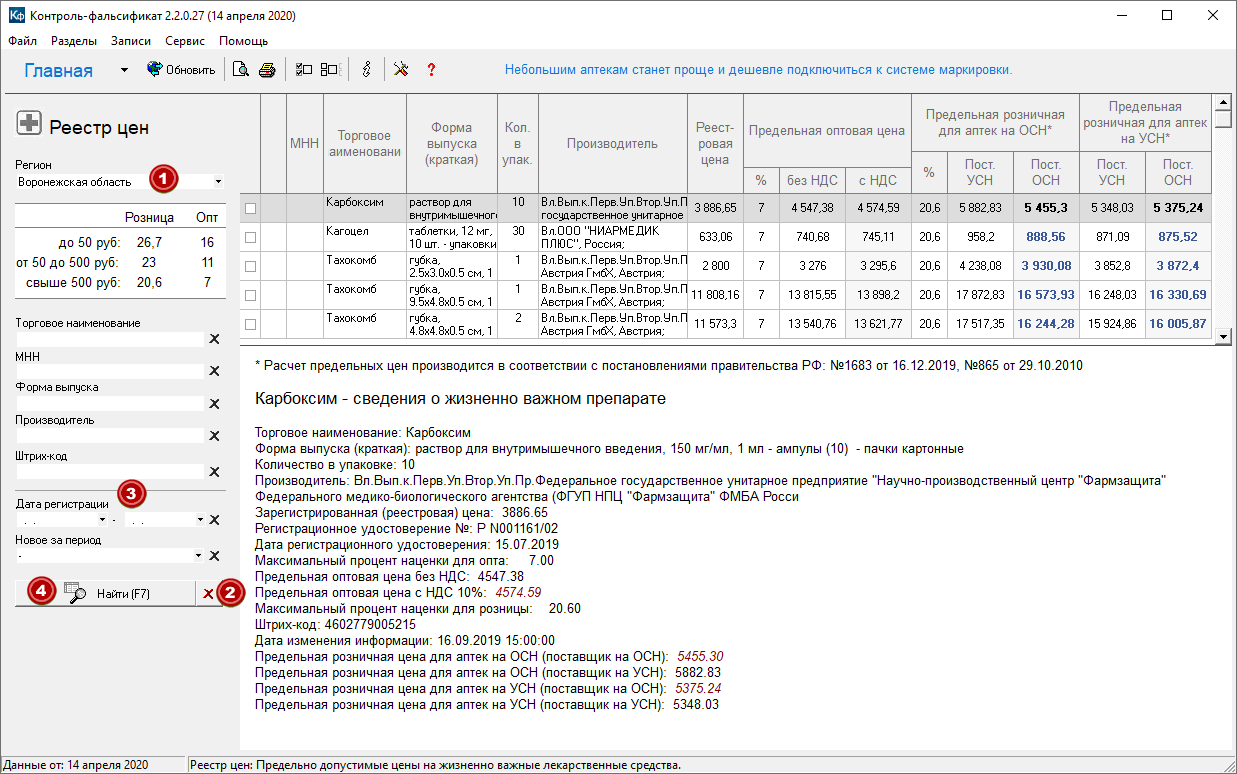Click the print preview icon in toolbar
The height and width of the screenshot is (774, 1237).
coord(240,69)
